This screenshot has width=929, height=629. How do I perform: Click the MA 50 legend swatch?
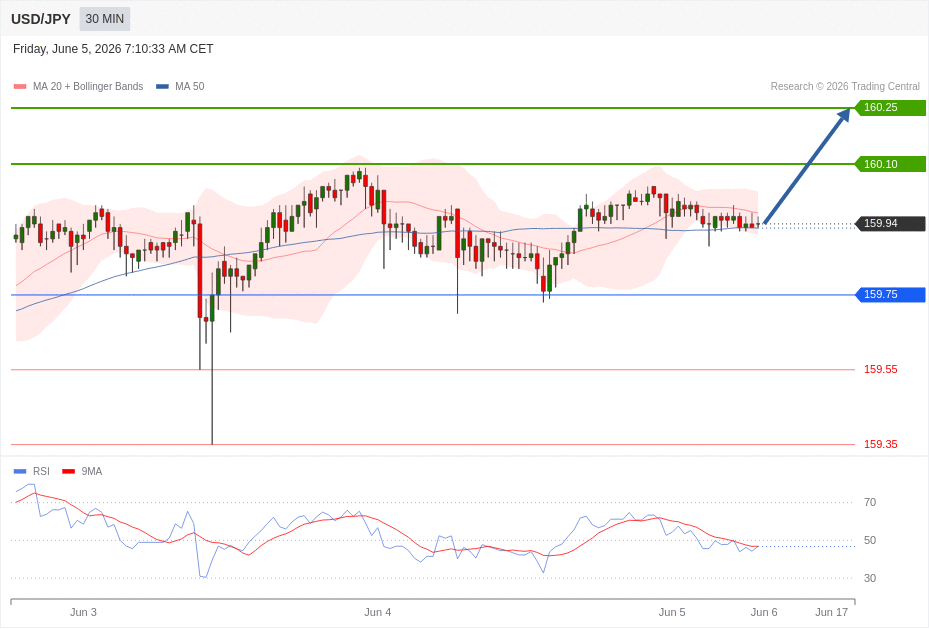click(162, 86)
